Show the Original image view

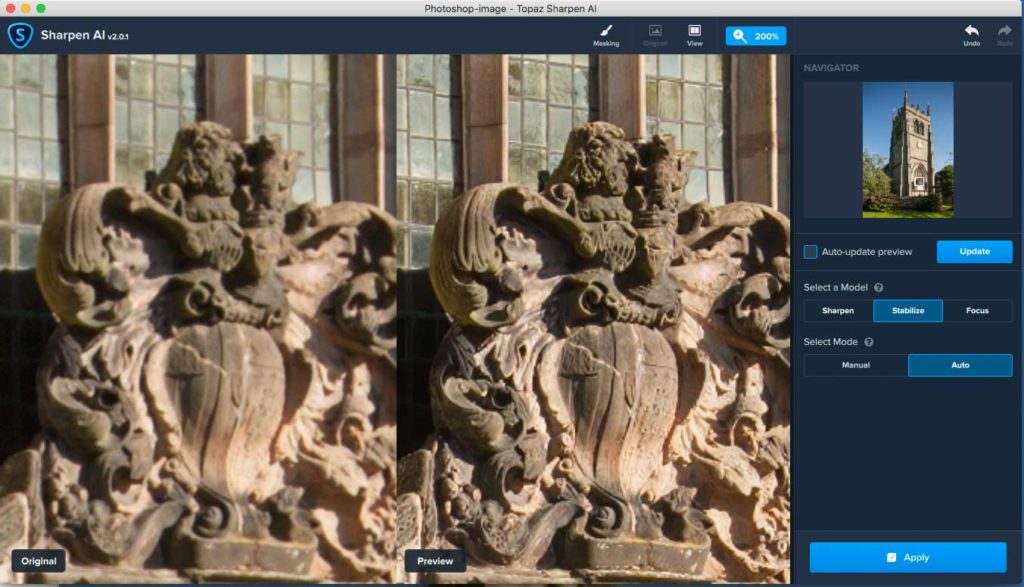(655, 35)
